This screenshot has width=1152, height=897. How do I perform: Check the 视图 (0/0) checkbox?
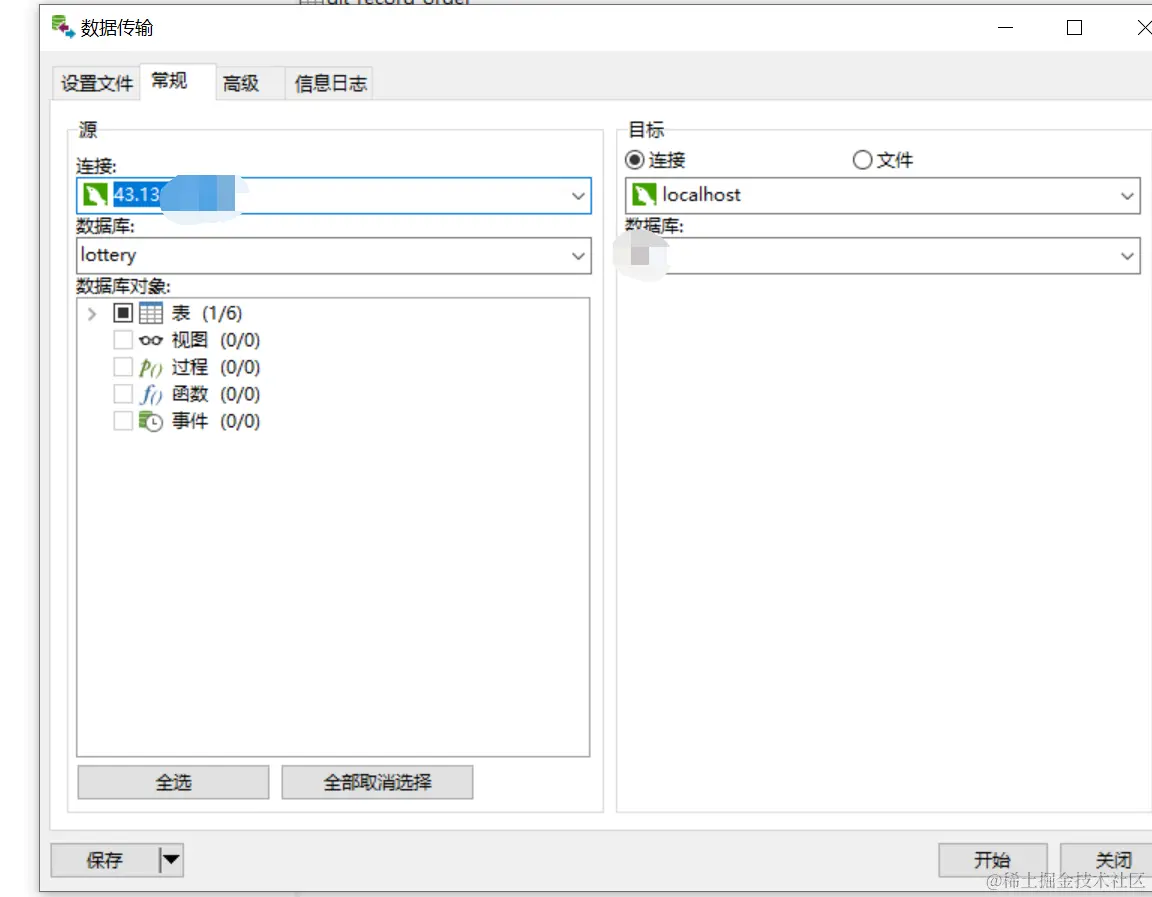click(123, 340)
